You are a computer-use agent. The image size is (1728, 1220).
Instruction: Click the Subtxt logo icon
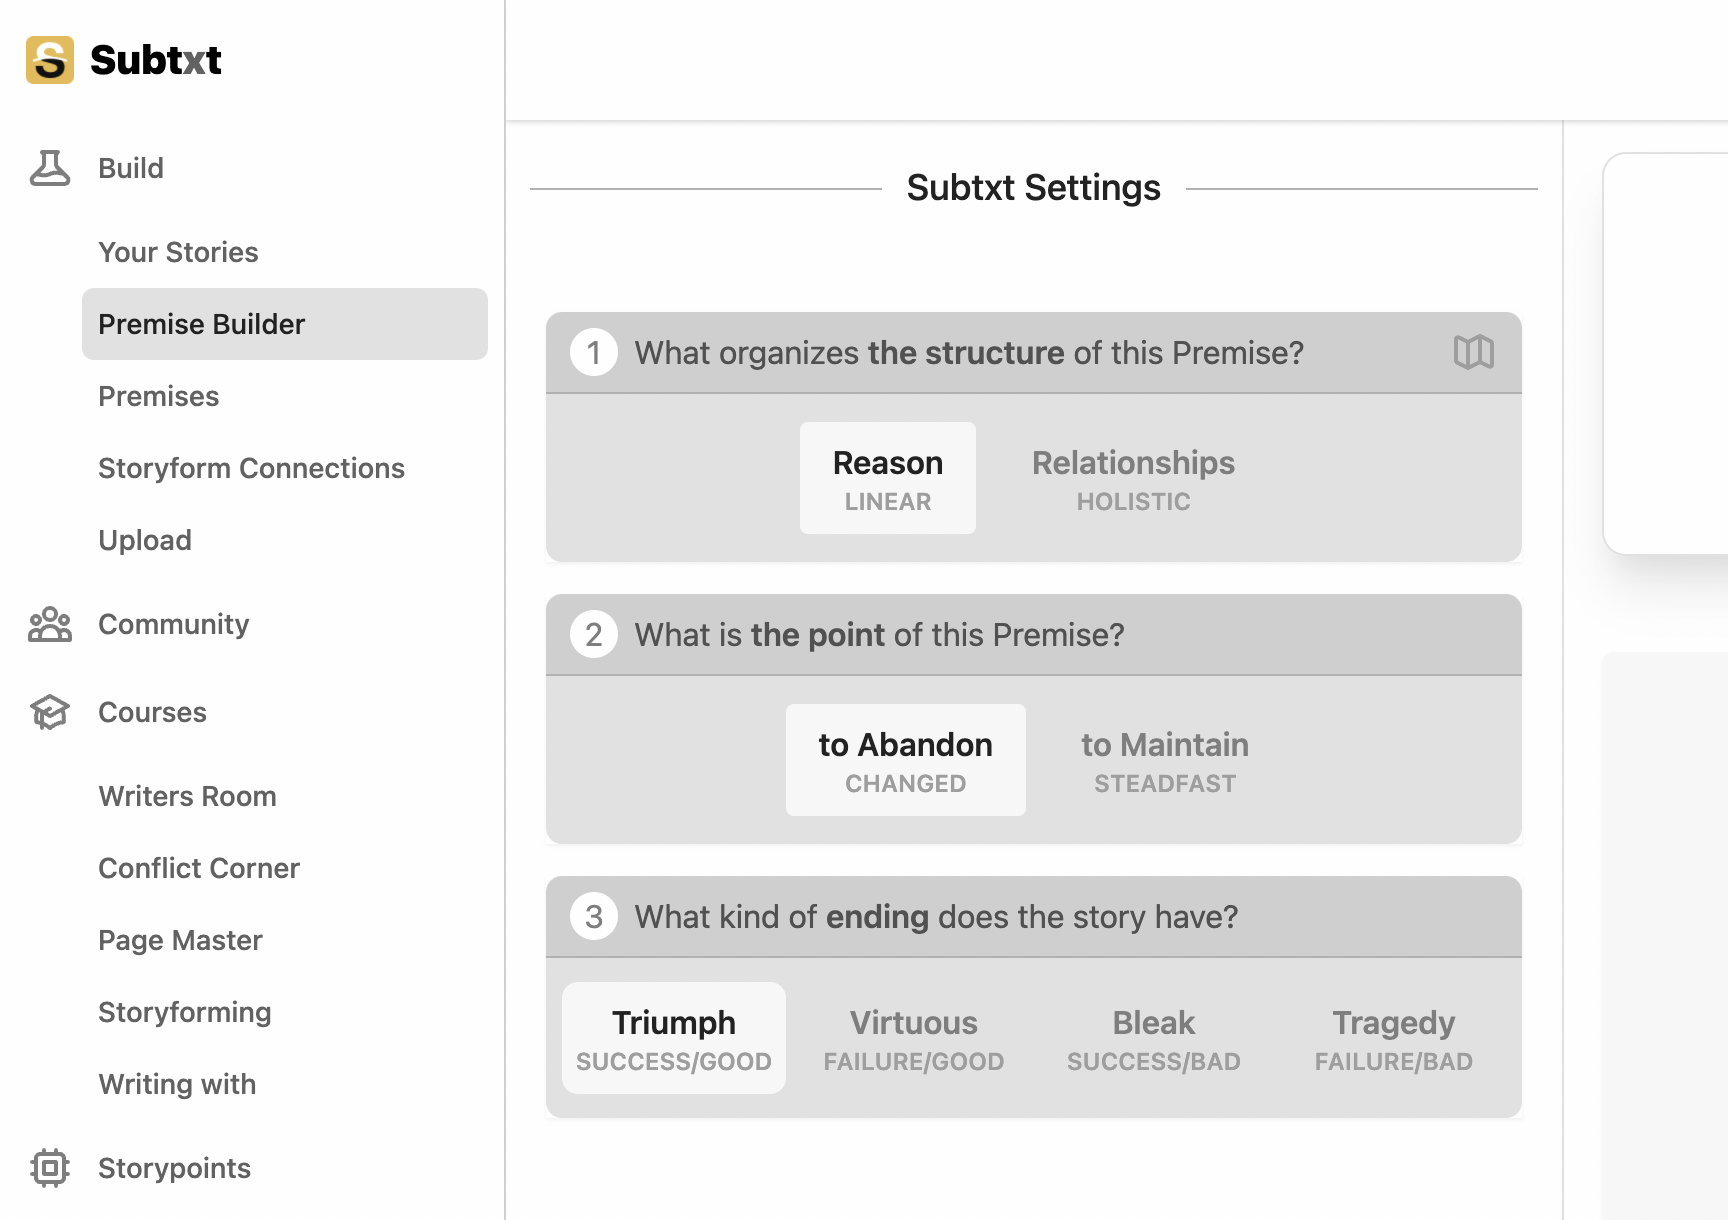point(50,60)
